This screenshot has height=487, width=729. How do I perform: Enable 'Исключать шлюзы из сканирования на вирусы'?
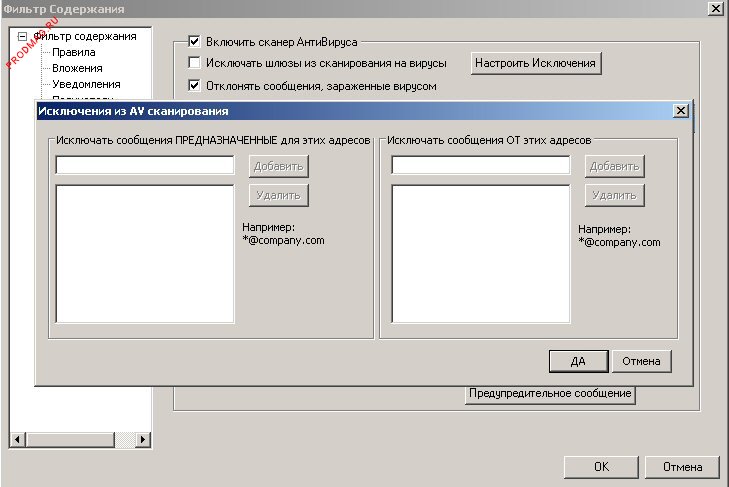point(195,63)
